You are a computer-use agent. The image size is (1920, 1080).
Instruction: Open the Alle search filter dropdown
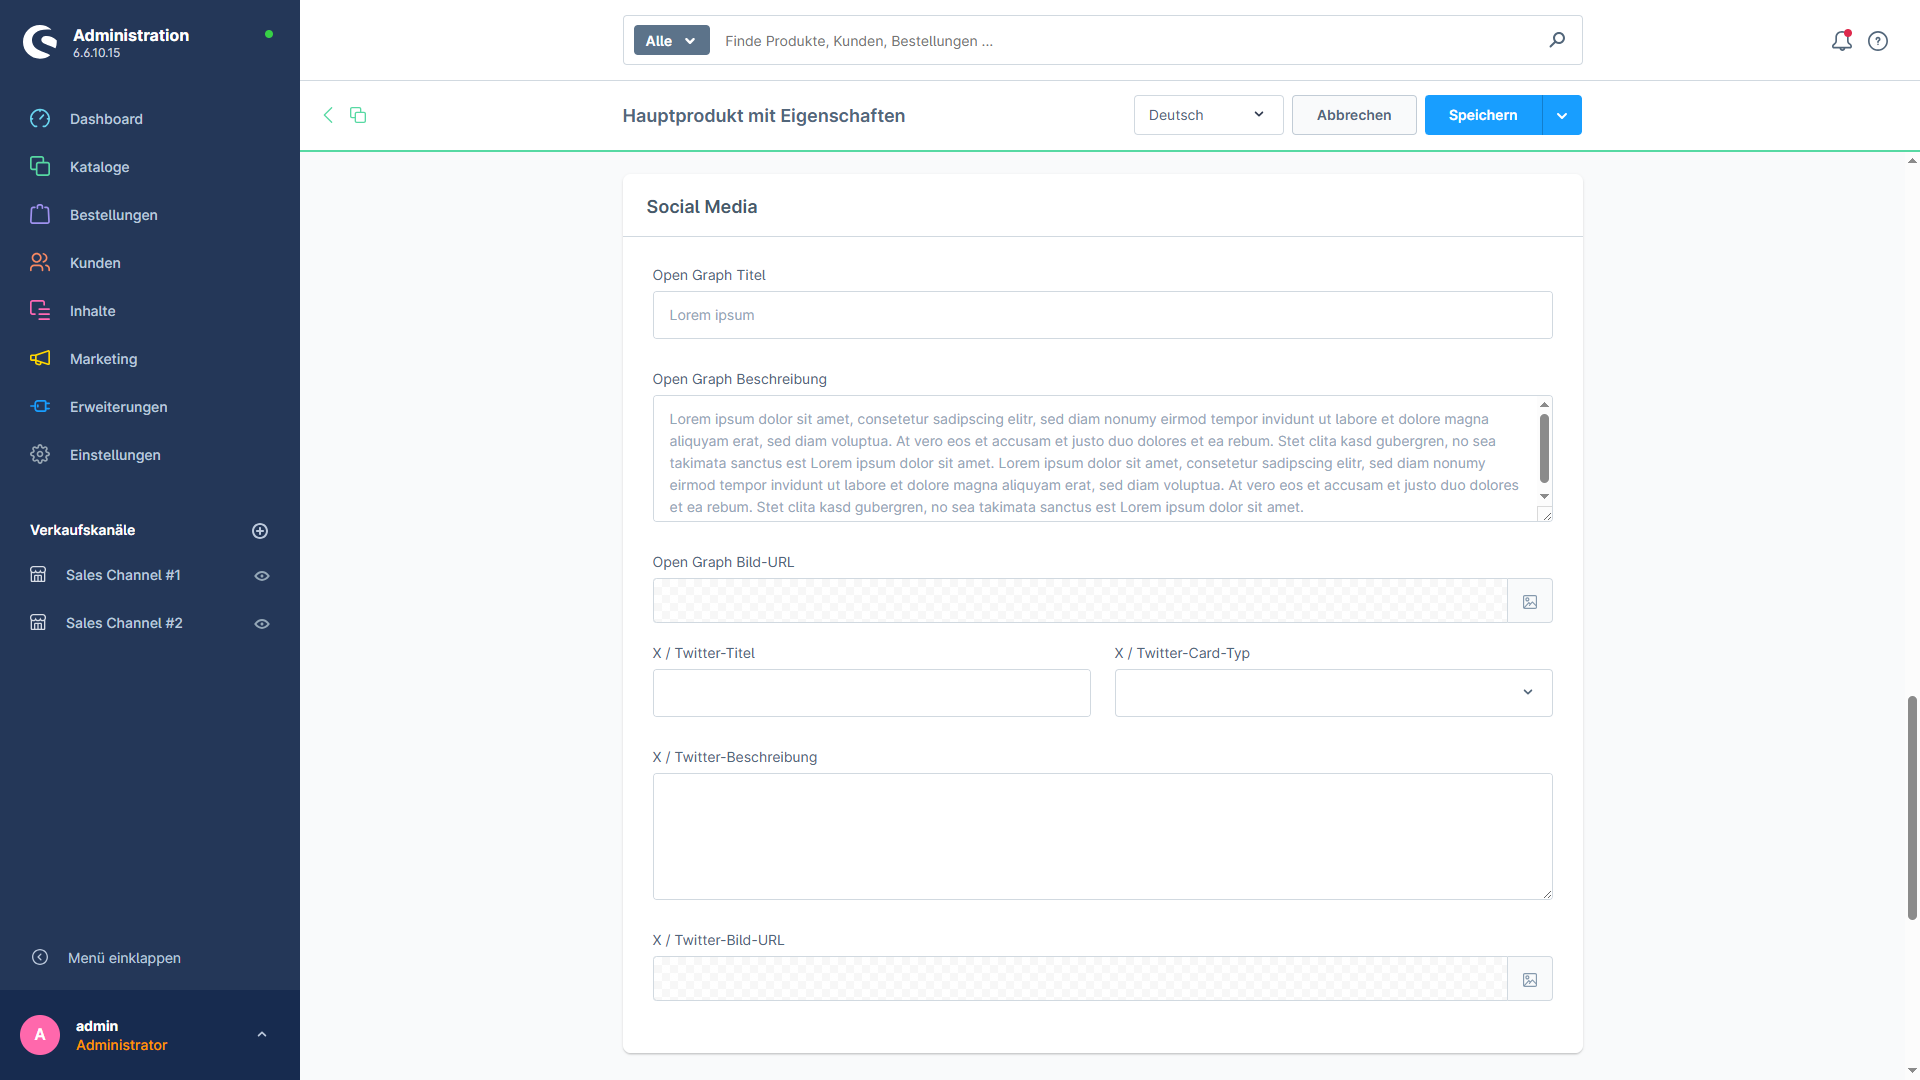coord(671,41)
